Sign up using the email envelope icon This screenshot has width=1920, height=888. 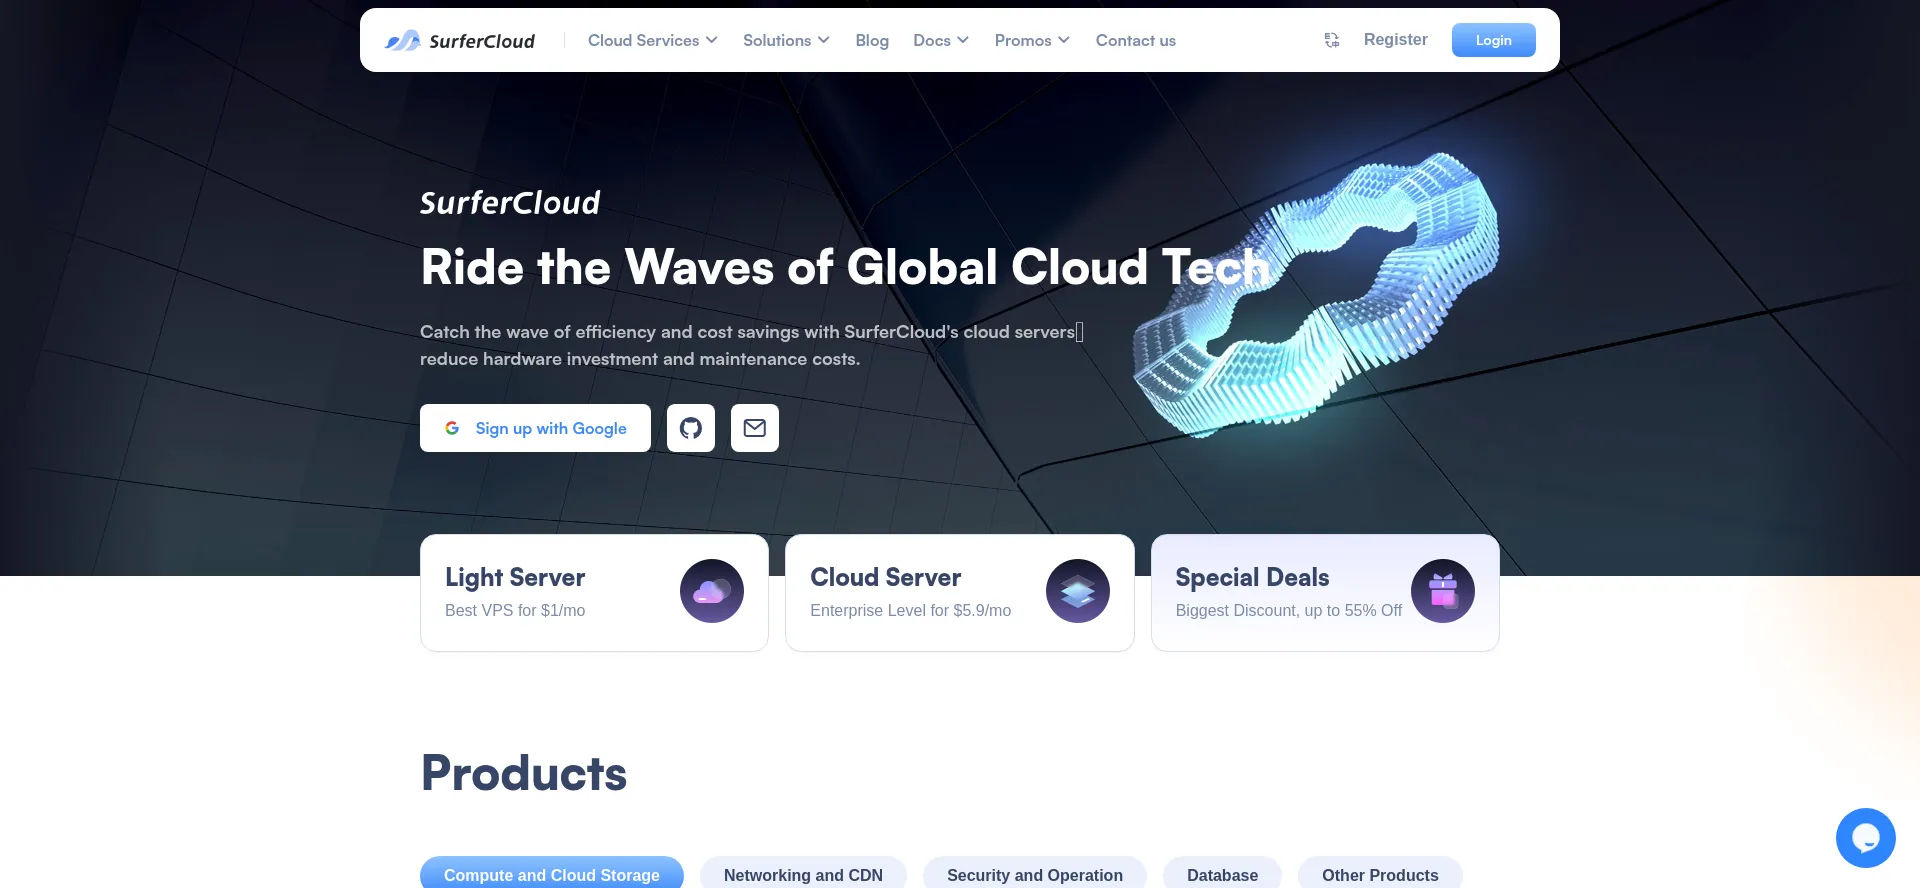pos(755,428)
